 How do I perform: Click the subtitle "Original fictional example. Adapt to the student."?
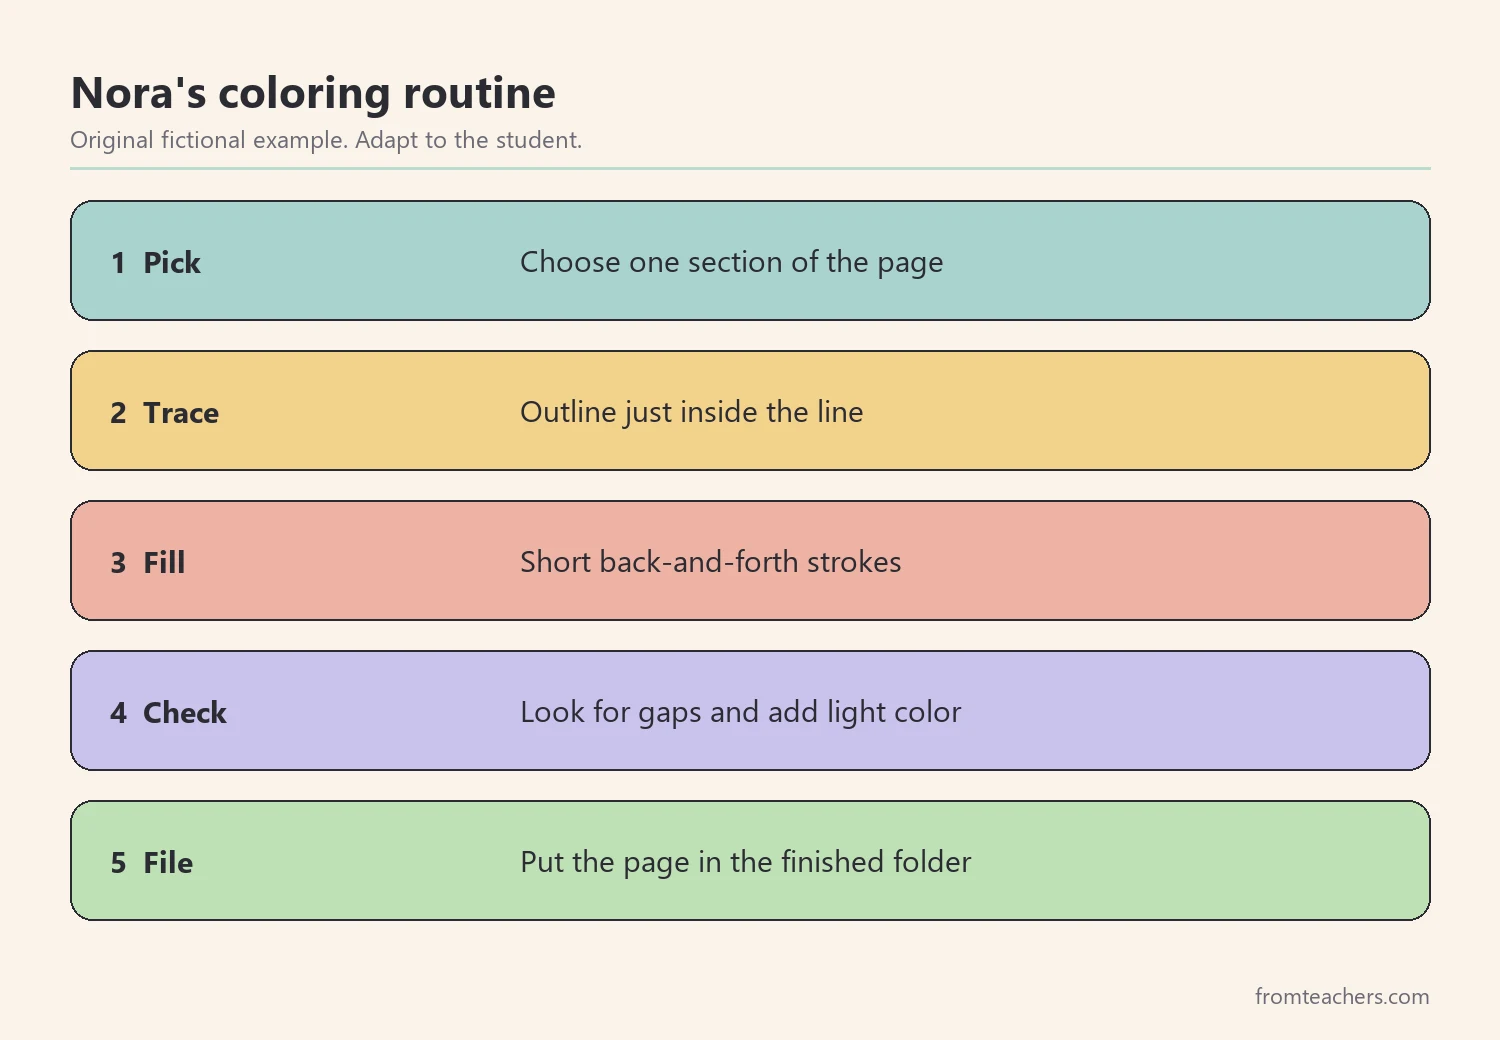coord(326,140)
